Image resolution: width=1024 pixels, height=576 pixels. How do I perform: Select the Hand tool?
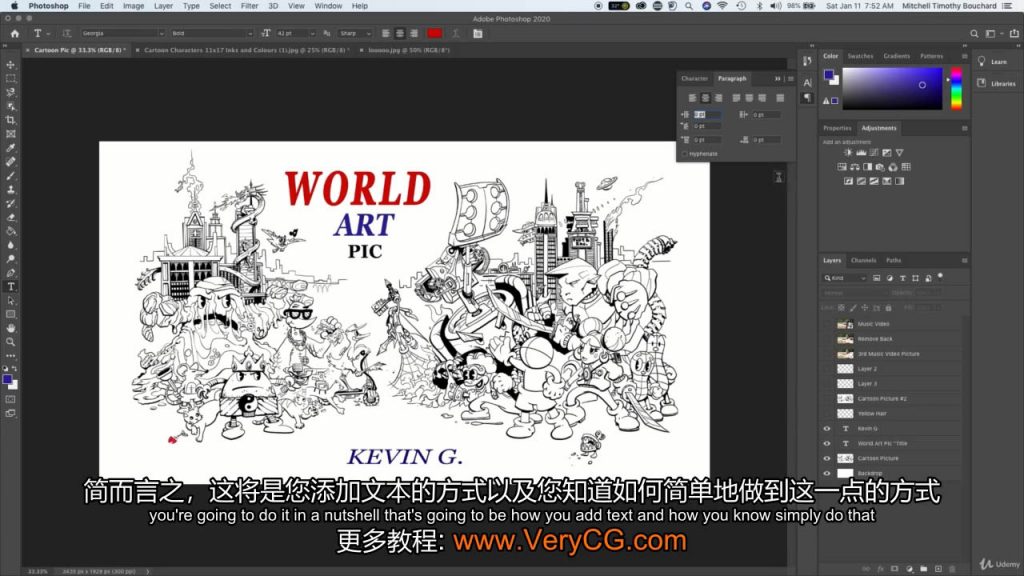tap(10, 328)
